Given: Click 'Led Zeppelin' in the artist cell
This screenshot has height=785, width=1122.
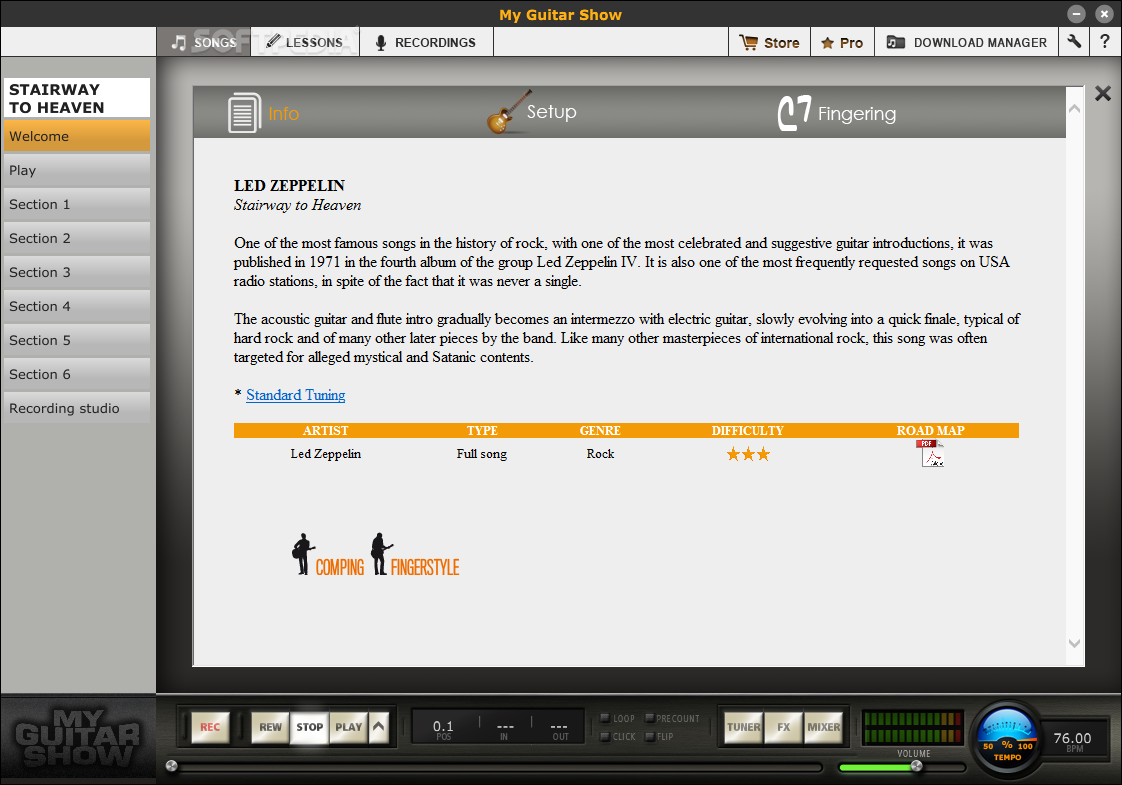Looking at the screenshot, I should [326, 454].
